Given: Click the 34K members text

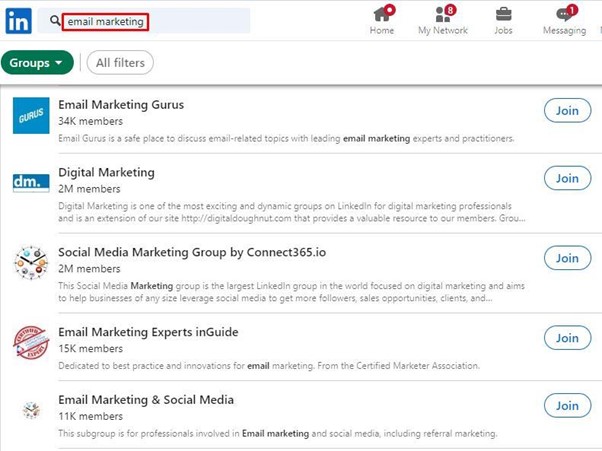Looking at the screenshot, I should (x=91, y=121).
